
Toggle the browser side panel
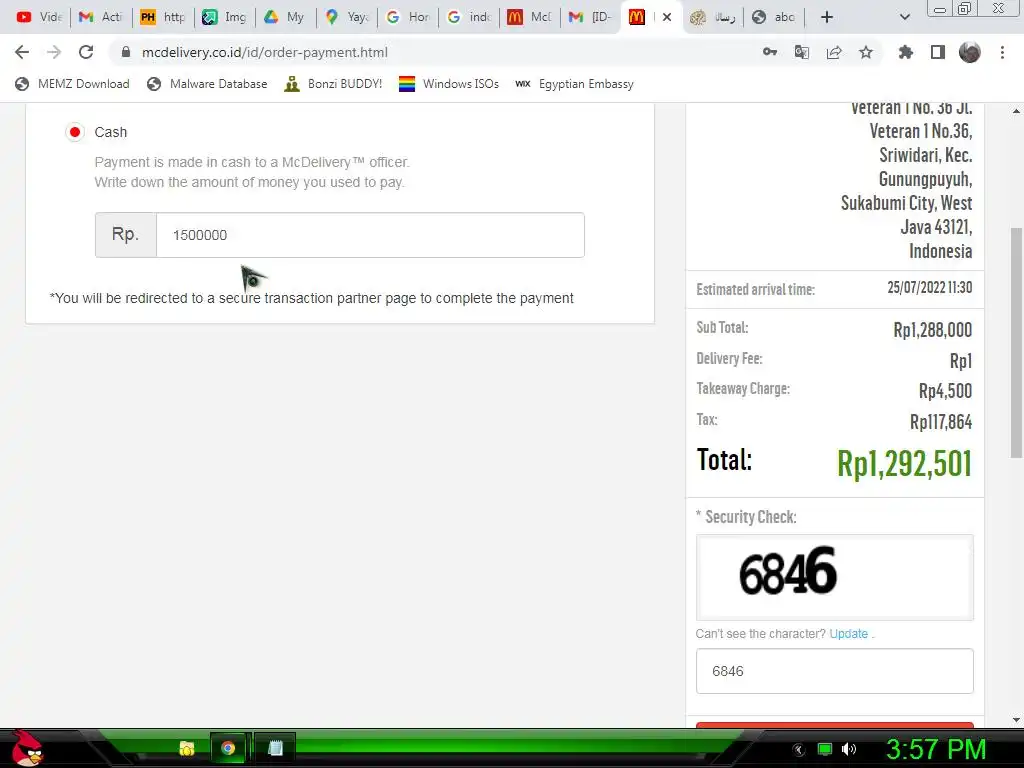pos(938,52)
